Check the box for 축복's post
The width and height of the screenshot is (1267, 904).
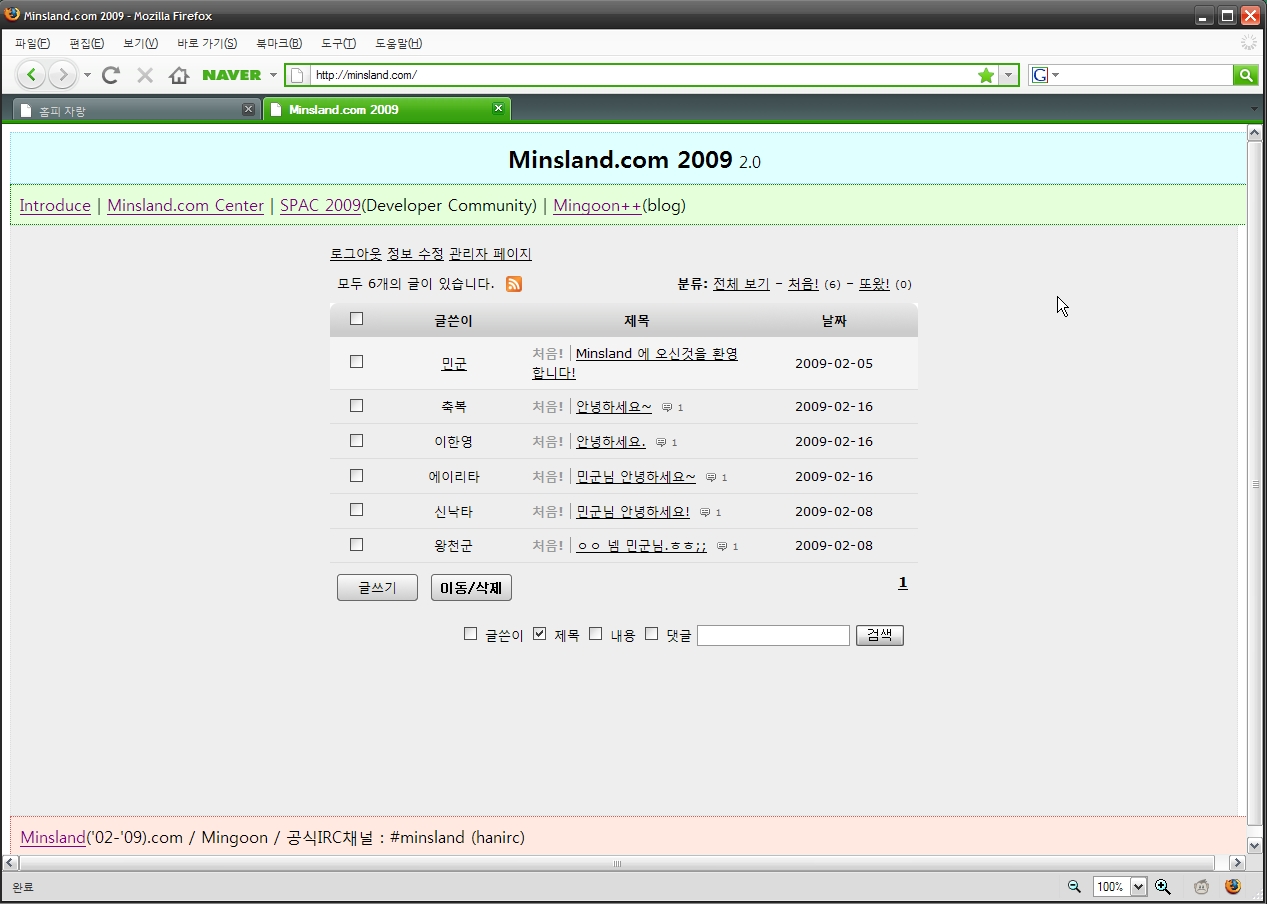coord(356,406)
